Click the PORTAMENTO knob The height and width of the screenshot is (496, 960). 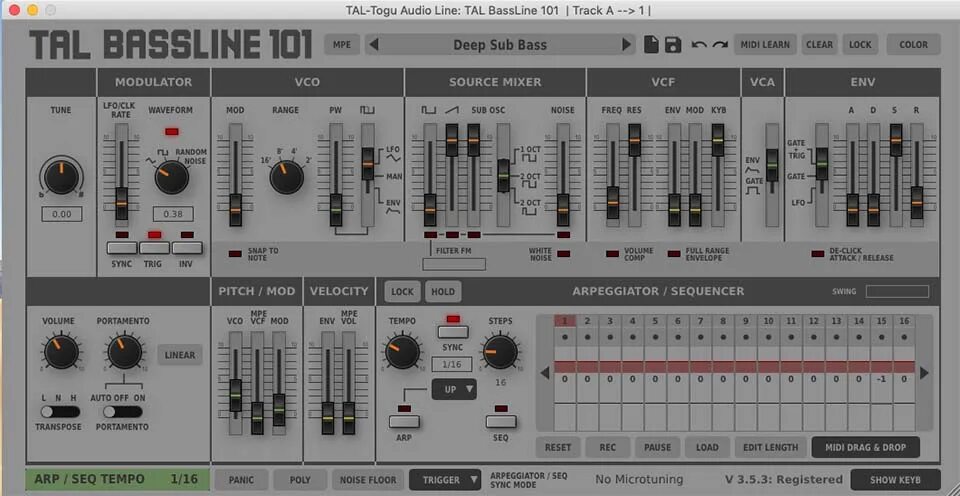pyautogui.click(x=125, y=351)
